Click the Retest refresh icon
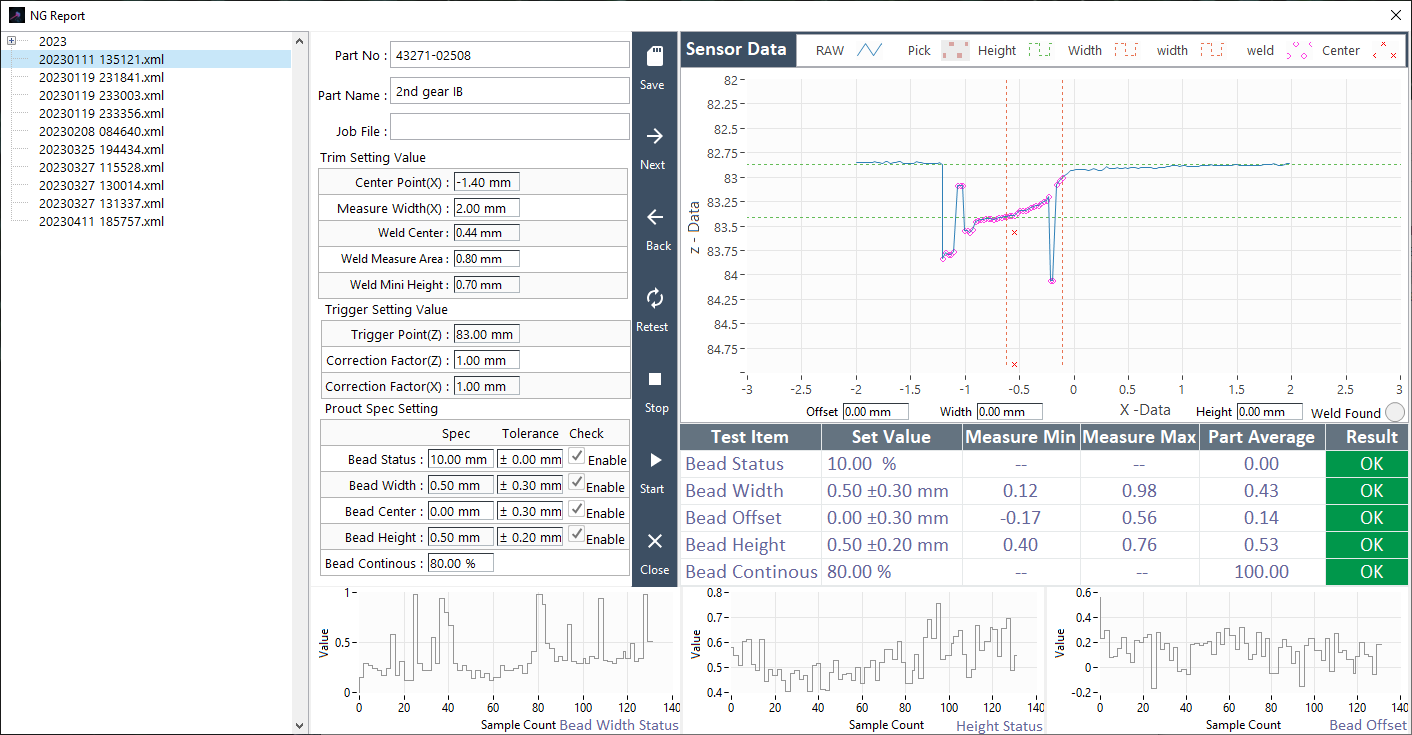Screen dimensions: 1412x735 [x=654, y=298]
